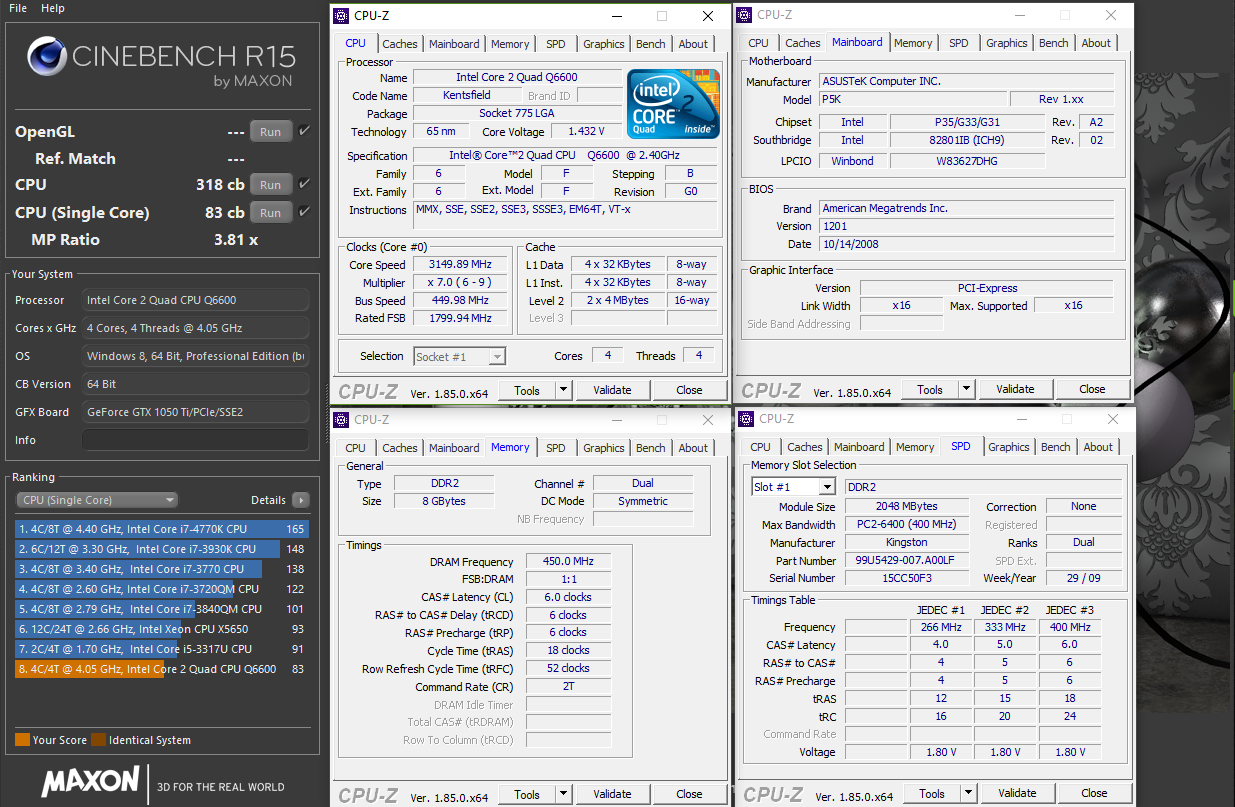Screen dimensions: 1235x807
Task: Open the File menu in Cinebench
Action: point(18,8)
